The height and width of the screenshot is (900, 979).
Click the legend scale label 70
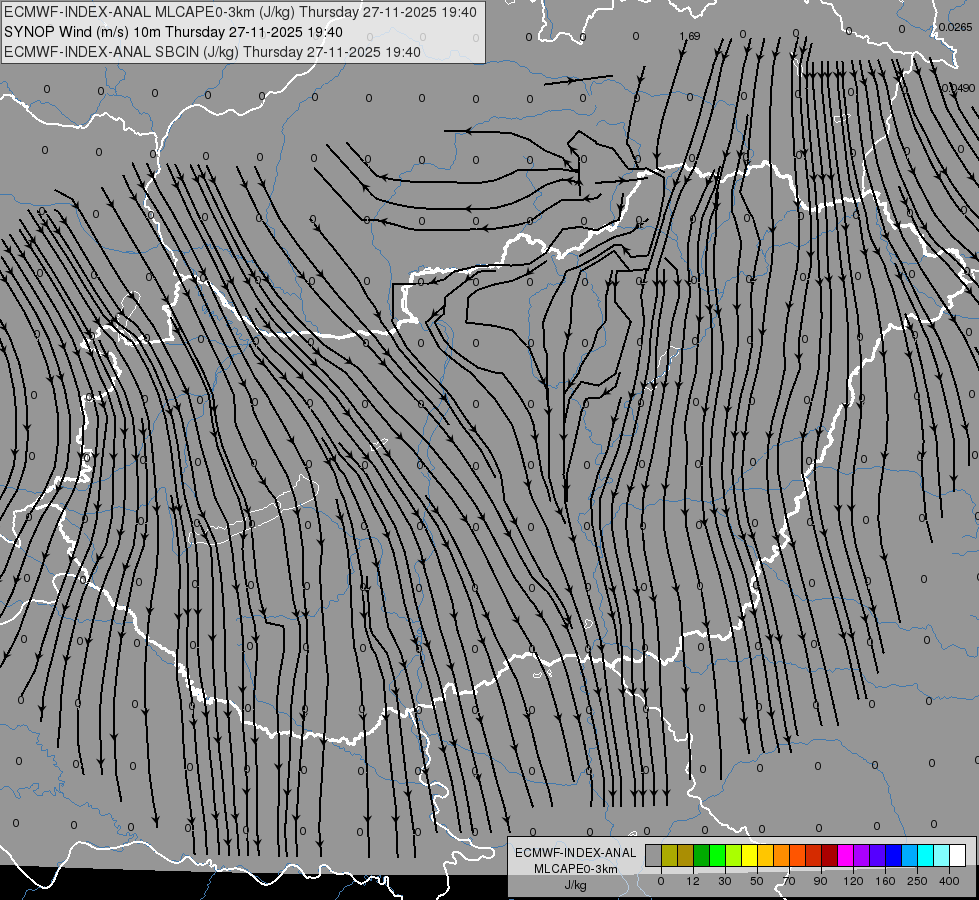tap(789, 881)
